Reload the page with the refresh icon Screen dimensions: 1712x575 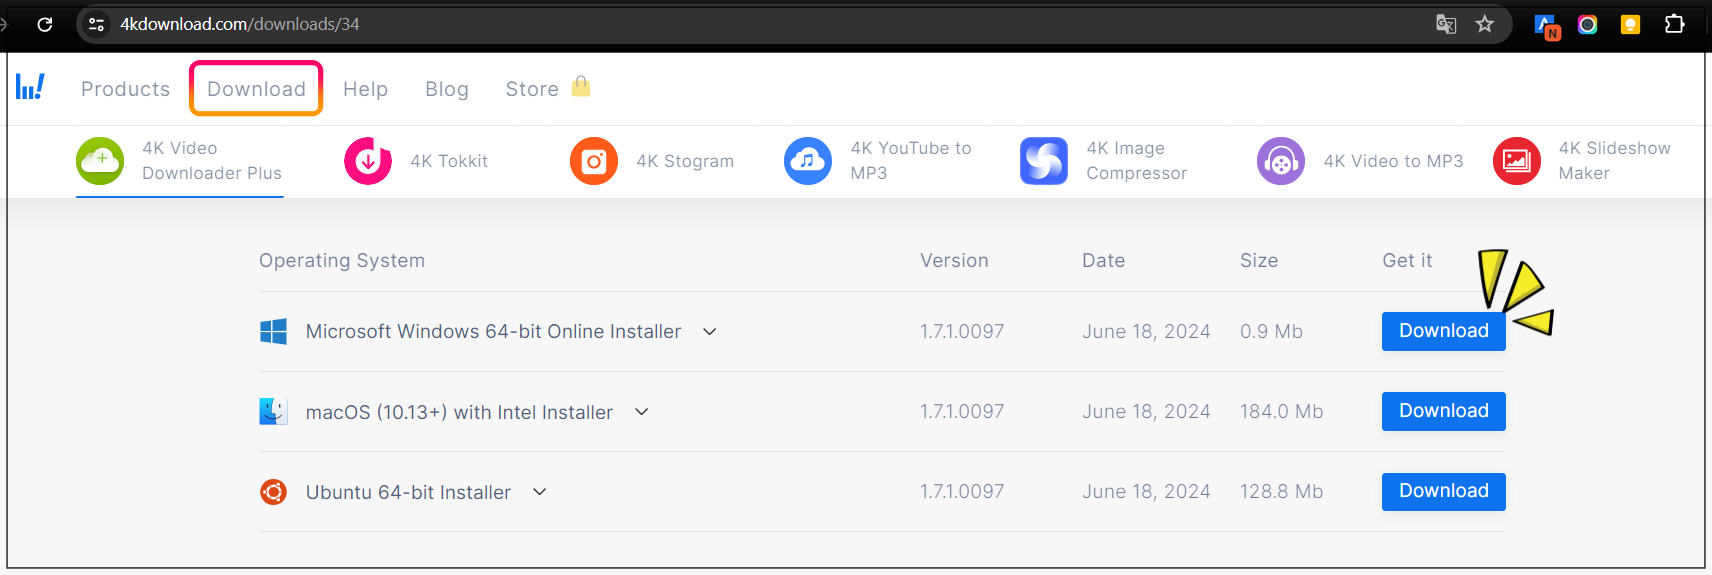(x=45, y=24)
